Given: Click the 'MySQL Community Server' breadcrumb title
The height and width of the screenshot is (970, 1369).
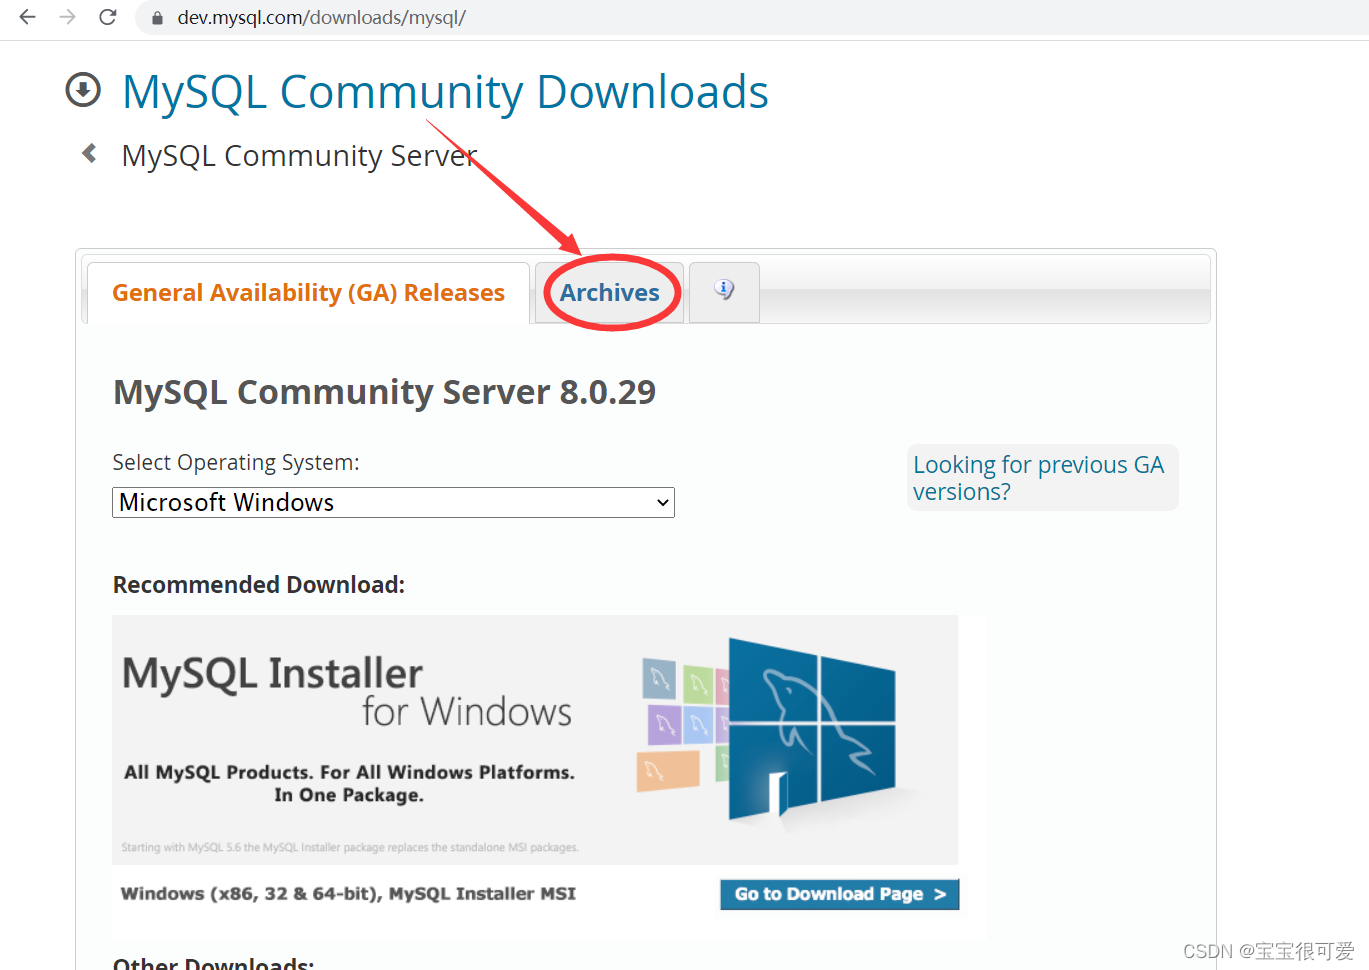Looking at the screenshot, I should pos(300,156).
